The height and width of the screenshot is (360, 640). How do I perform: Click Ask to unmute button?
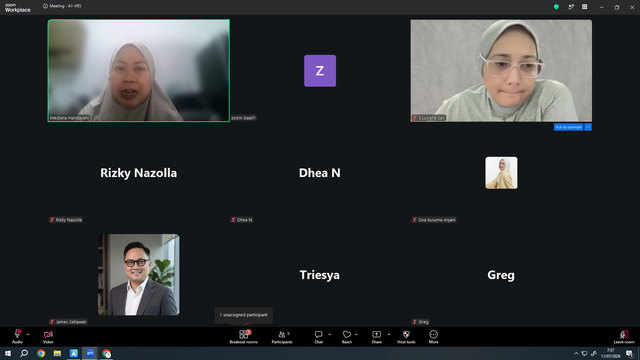click(568, 127)
